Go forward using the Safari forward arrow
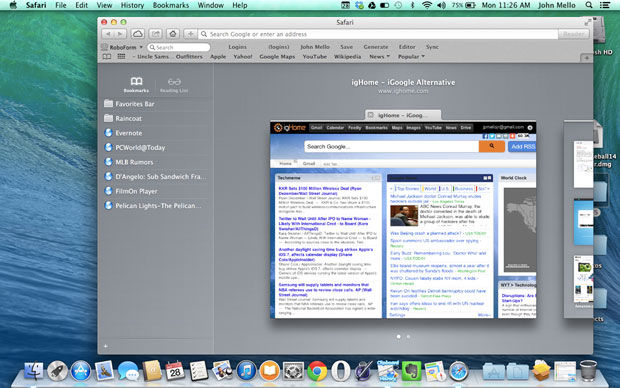620x388 pixels. [x=120, y=34]
